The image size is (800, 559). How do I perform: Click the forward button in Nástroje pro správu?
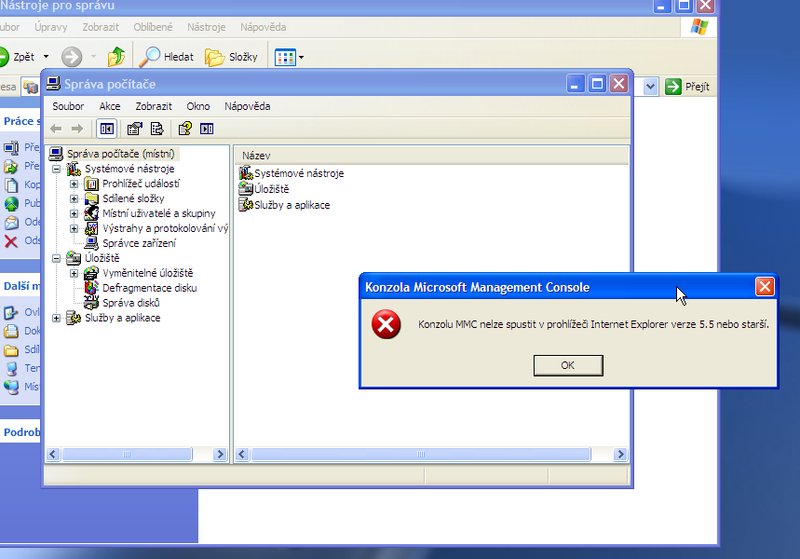click(71, 57)
